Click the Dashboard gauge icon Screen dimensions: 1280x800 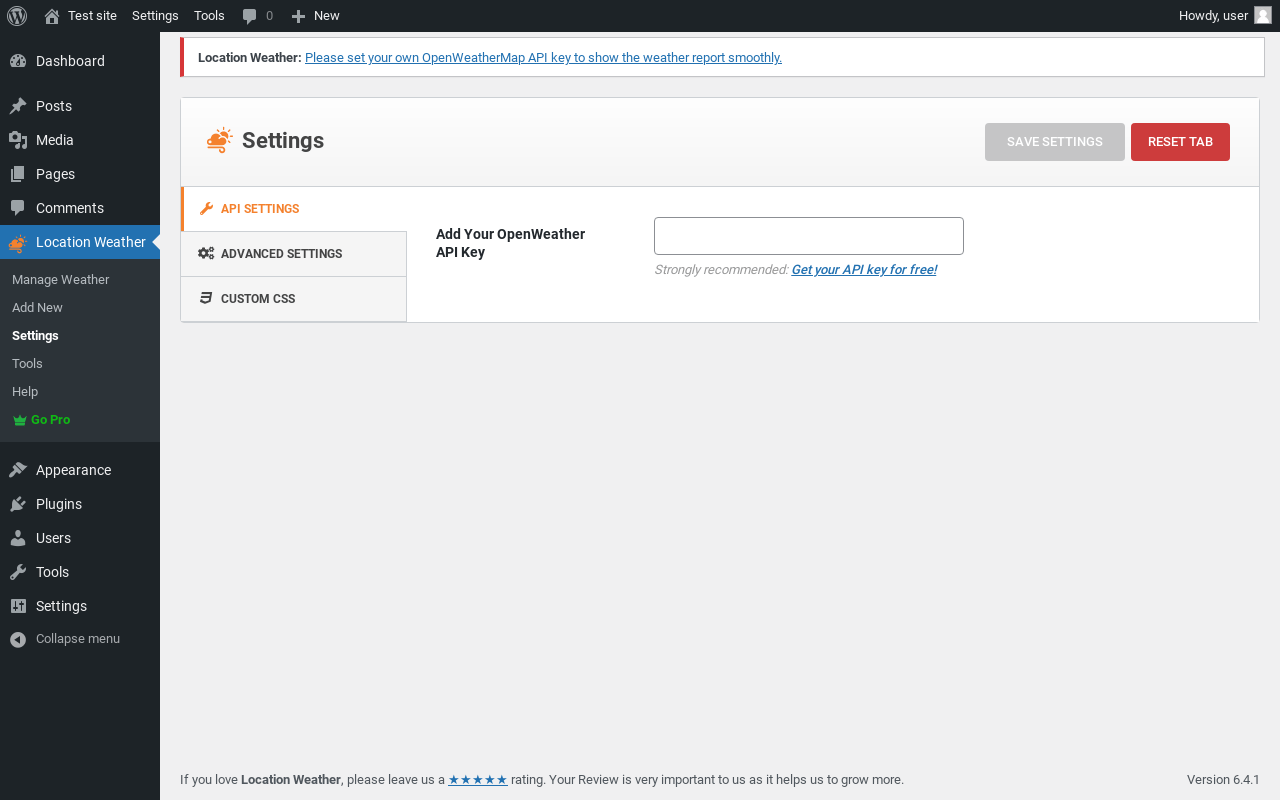[18, 61]
